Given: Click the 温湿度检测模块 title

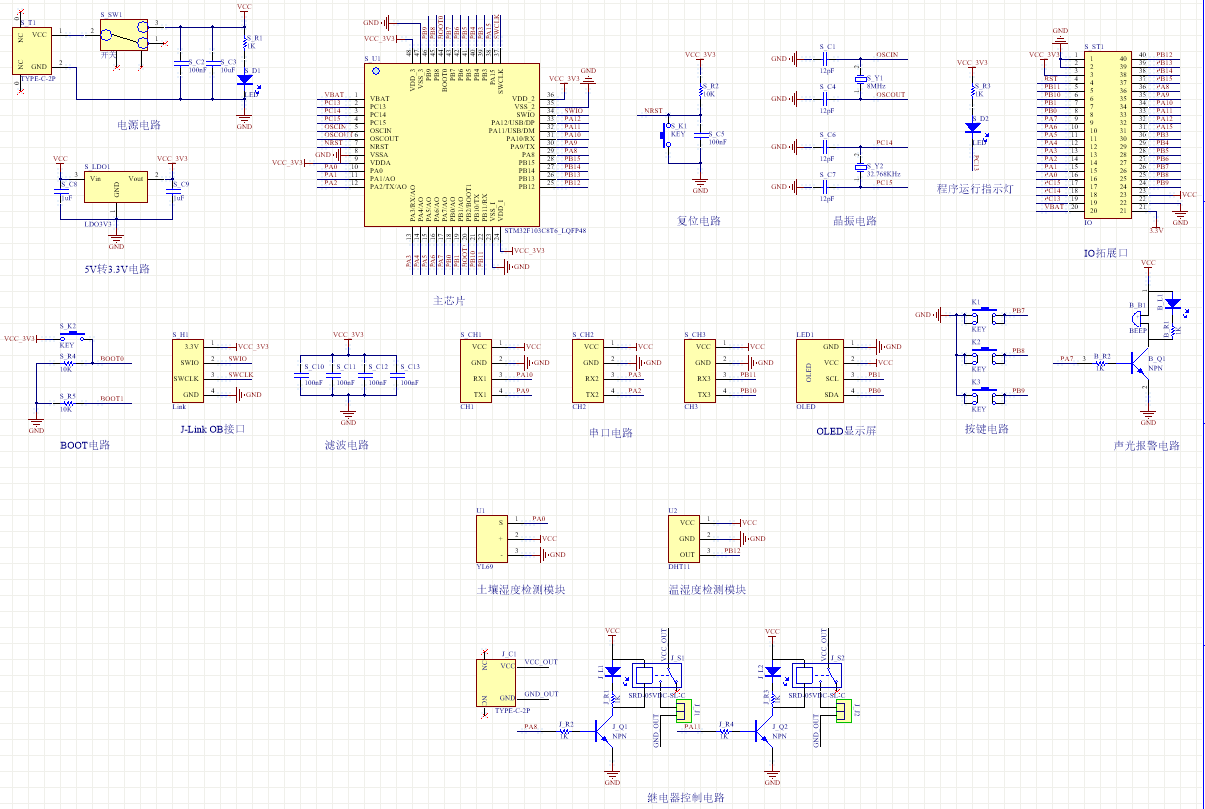Looking at the screenshot, I should click(707, 589).
